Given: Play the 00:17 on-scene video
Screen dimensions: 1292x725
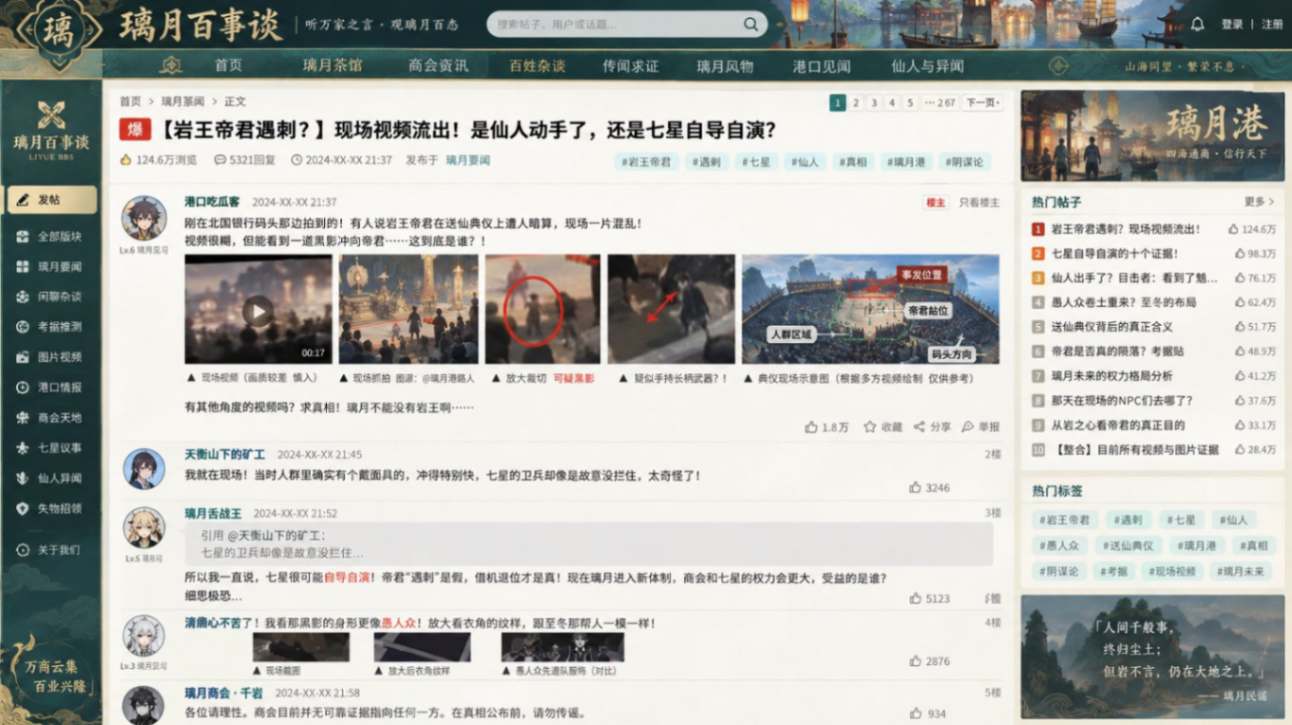Looking at the screenshot, I should 258,310.
